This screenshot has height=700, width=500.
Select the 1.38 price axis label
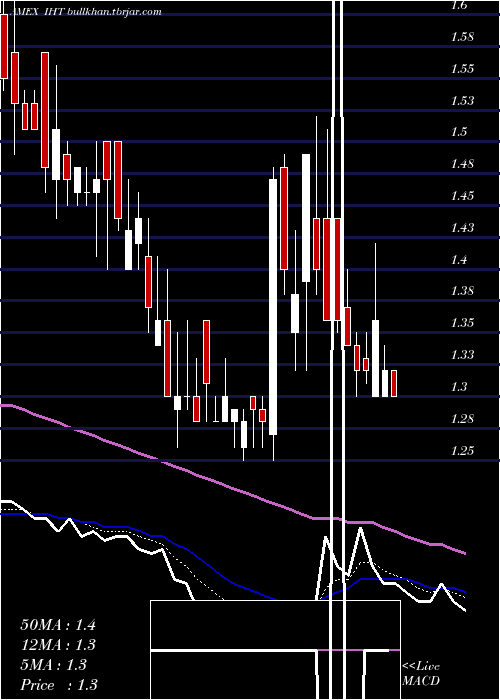(x=463, y=291)
